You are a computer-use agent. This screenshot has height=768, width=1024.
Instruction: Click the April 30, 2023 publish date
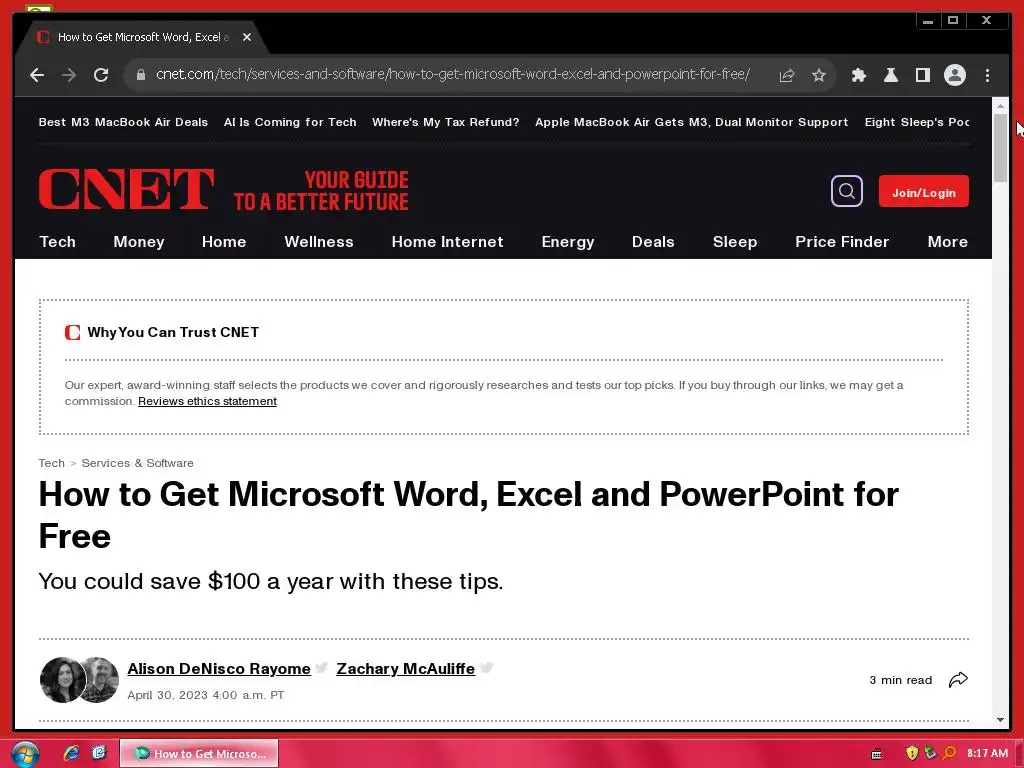(206, 695)
